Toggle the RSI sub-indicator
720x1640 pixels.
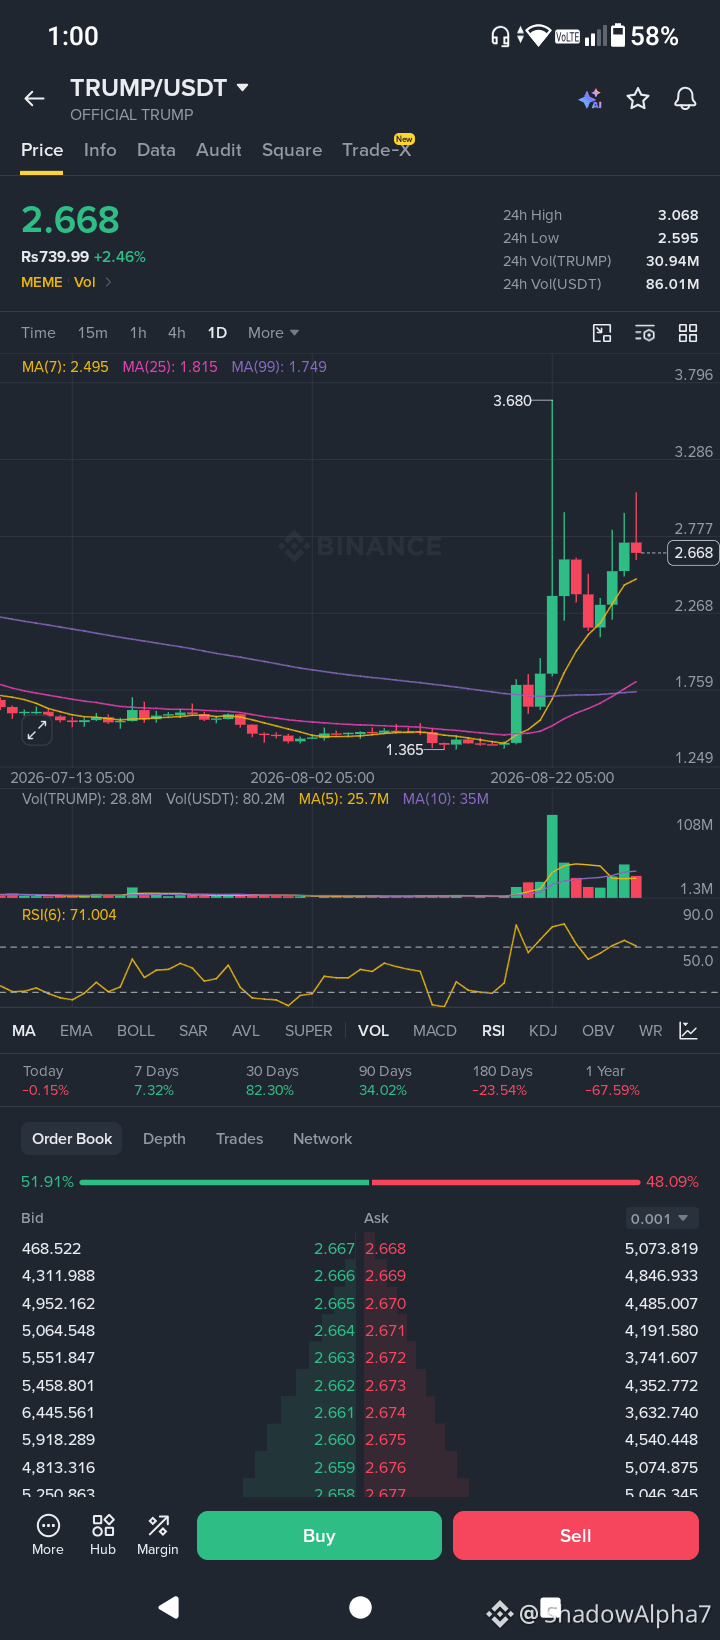493,1031
